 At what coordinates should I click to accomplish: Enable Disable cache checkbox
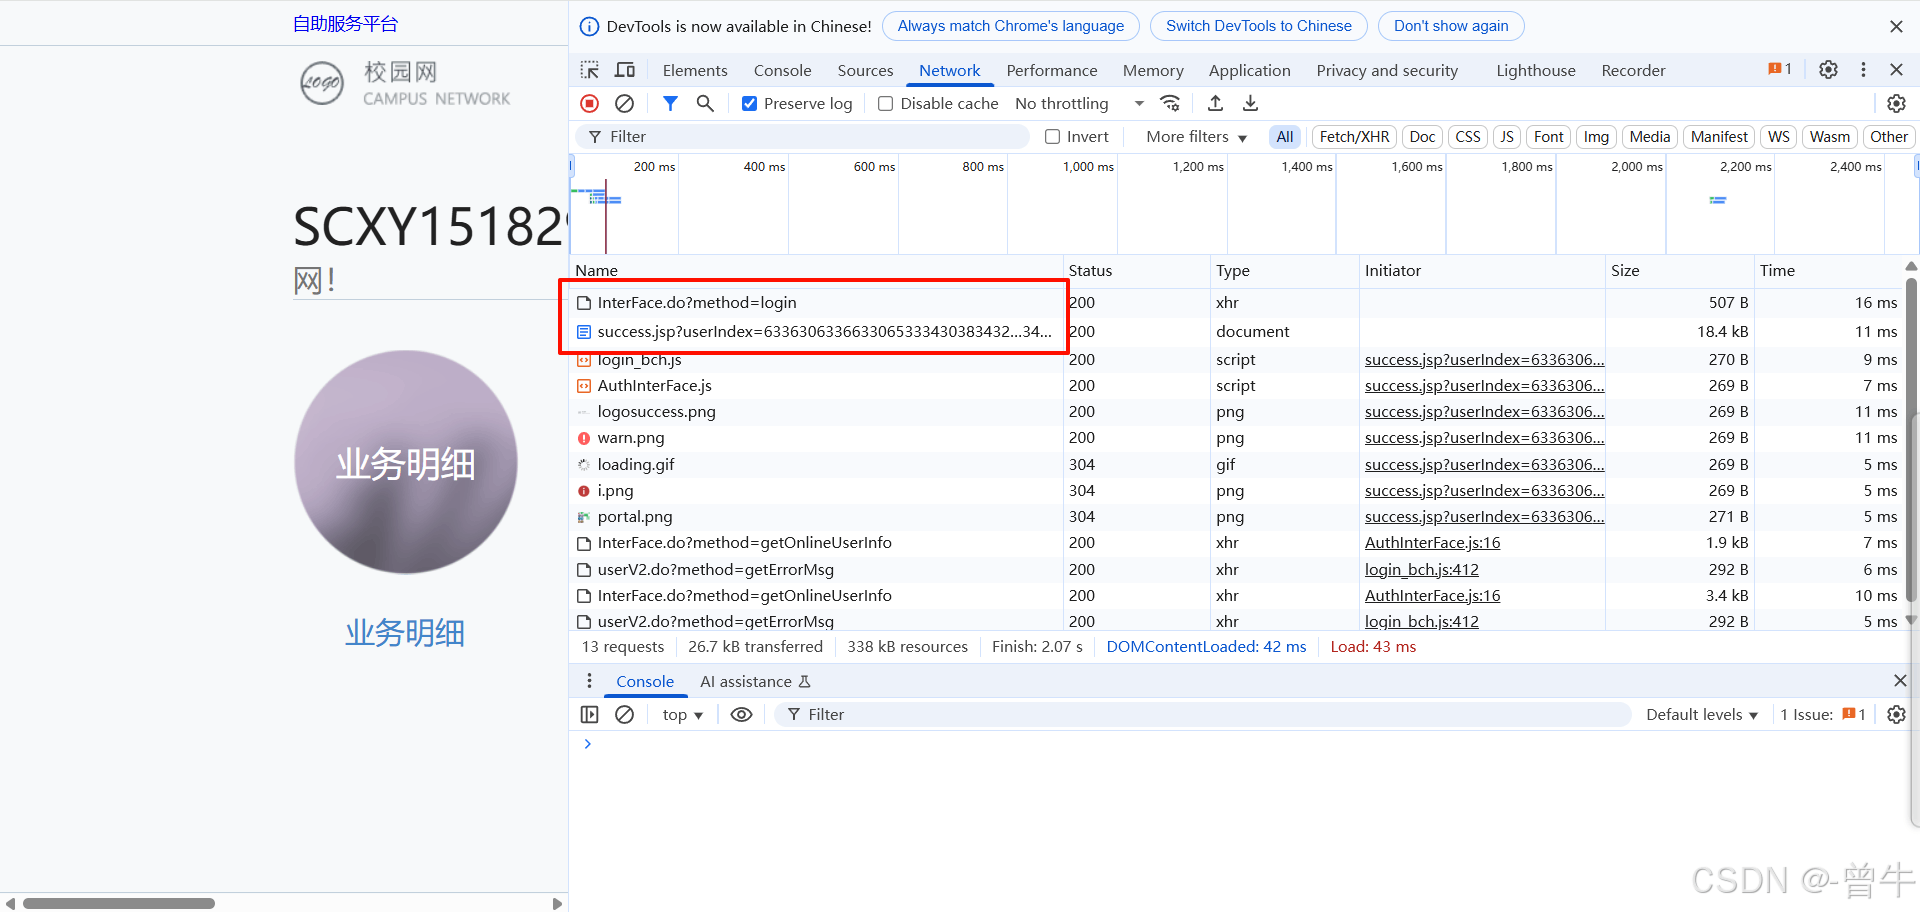tap(885, 103)
